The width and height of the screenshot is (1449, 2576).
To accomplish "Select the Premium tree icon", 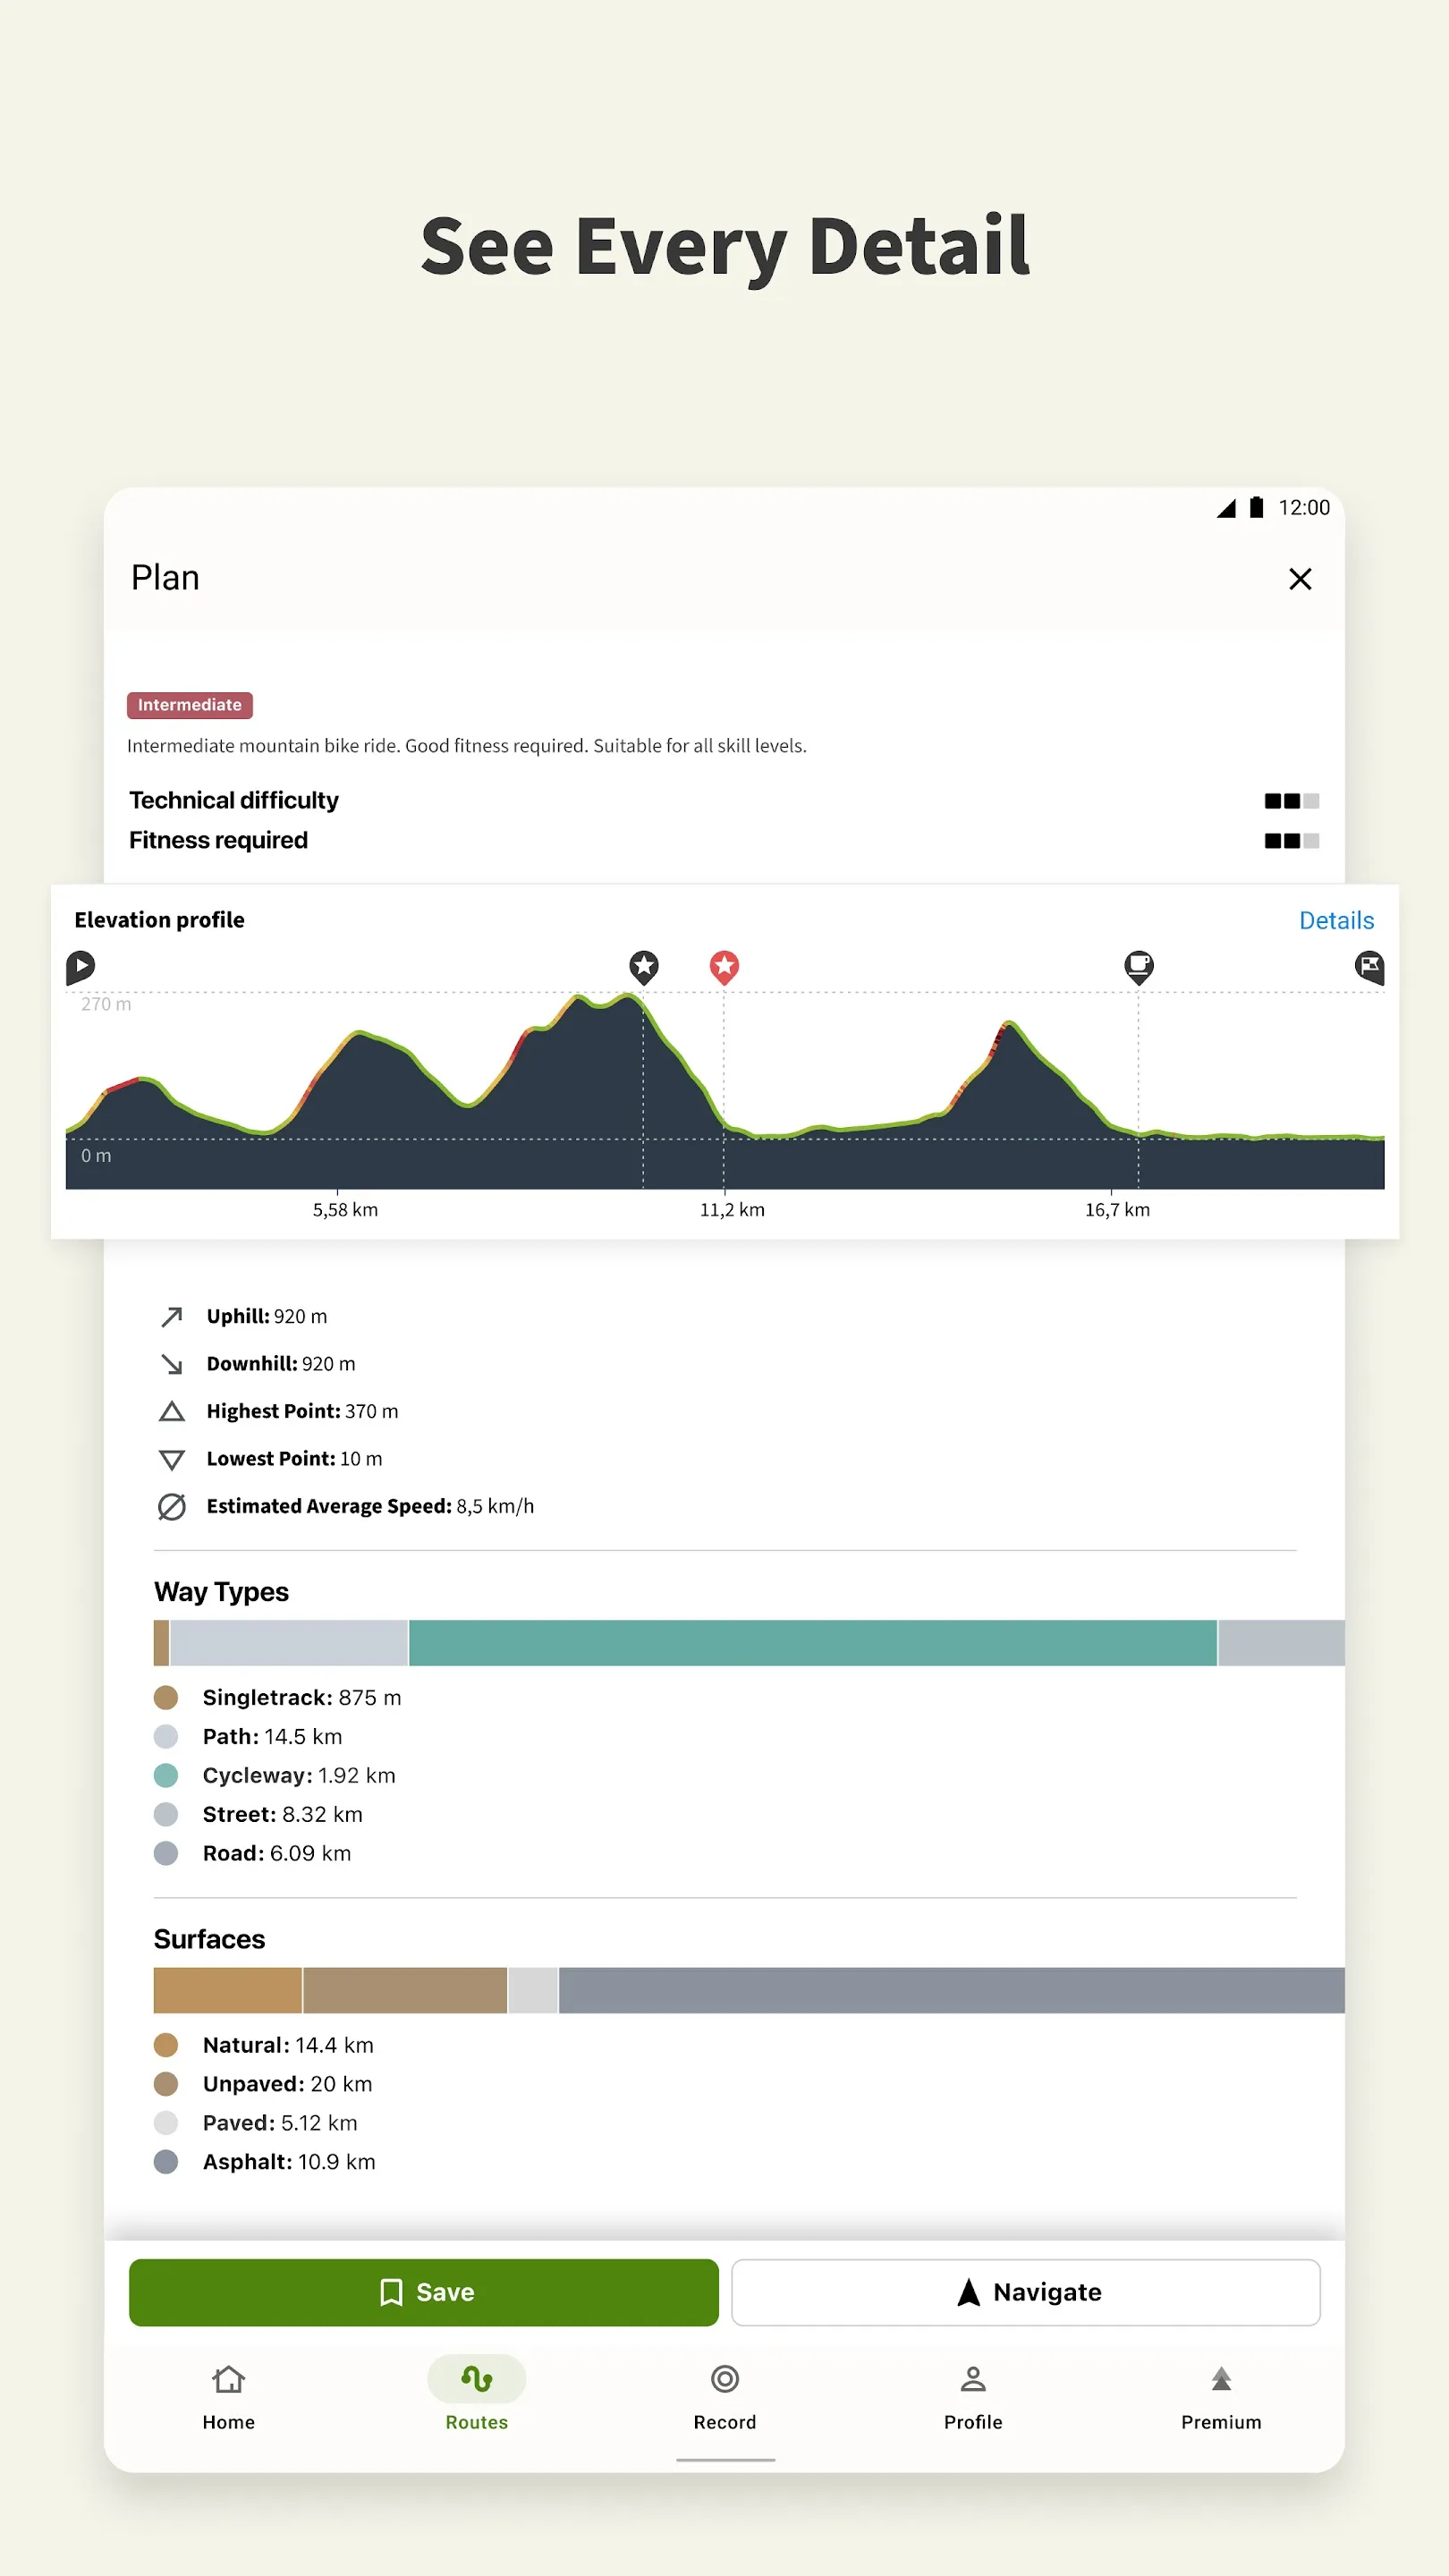I will tap(1221, 2380).
